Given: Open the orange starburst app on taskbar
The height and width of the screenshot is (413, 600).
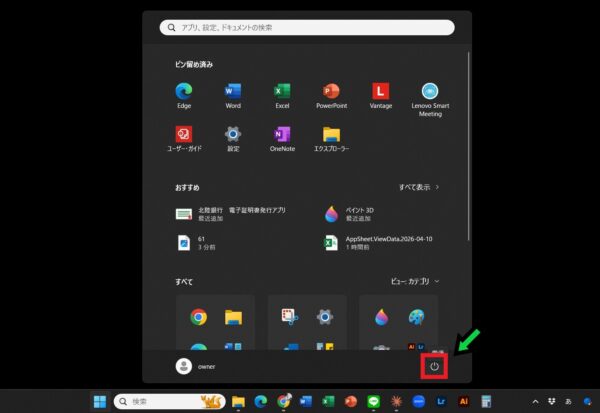Looking at the screenshot, I should (396, 402).
